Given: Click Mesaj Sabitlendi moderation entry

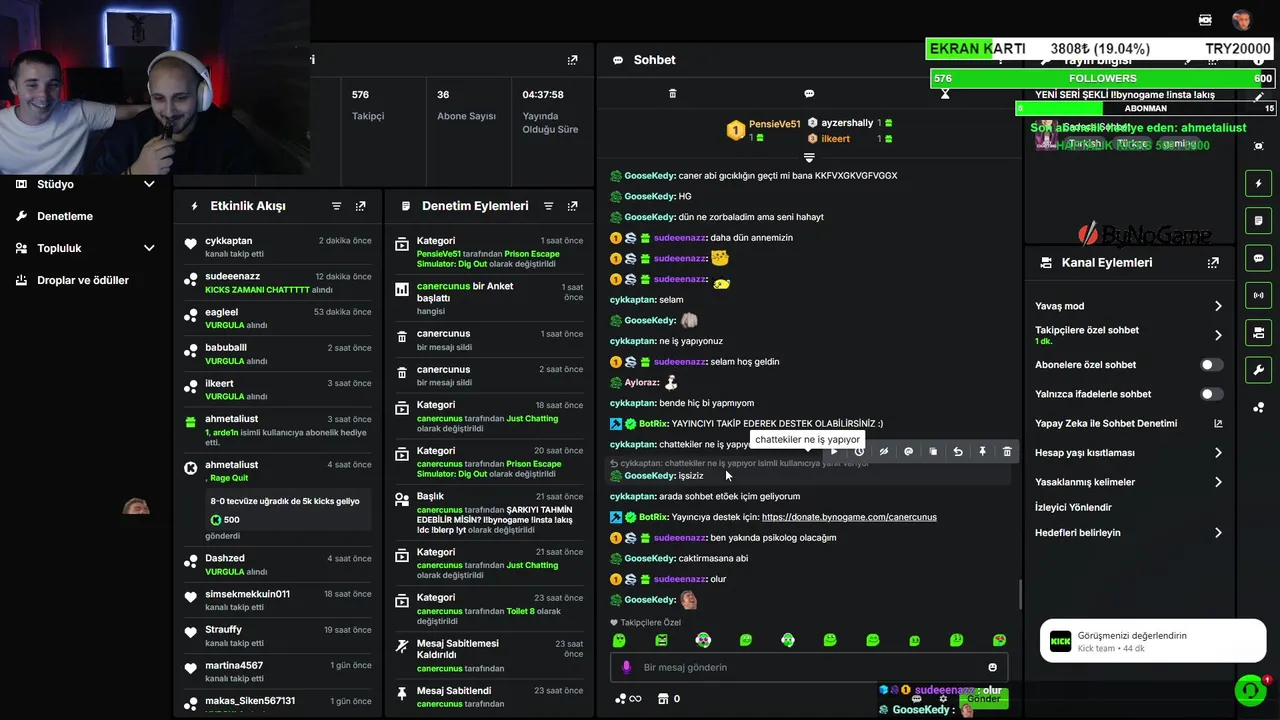Looking at the screenshot, I should click(x=490, y=697).
